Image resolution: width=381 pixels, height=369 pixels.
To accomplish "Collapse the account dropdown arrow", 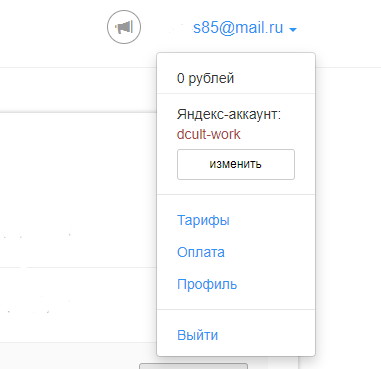I will point(293,30).
